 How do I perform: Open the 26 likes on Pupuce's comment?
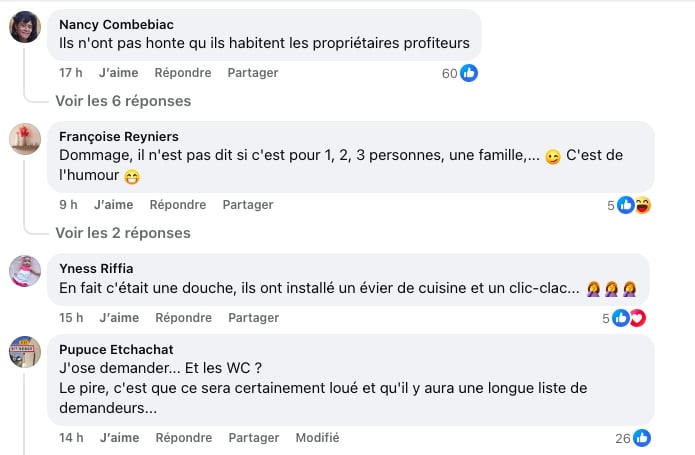coord(634,438)
